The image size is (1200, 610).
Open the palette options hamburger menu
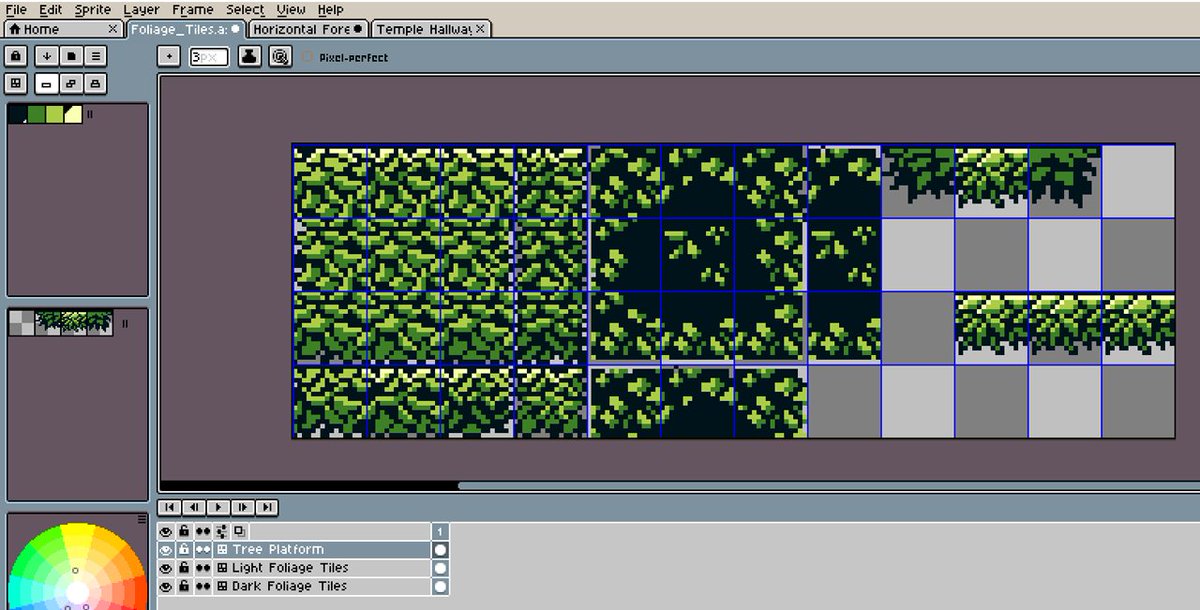95,56
